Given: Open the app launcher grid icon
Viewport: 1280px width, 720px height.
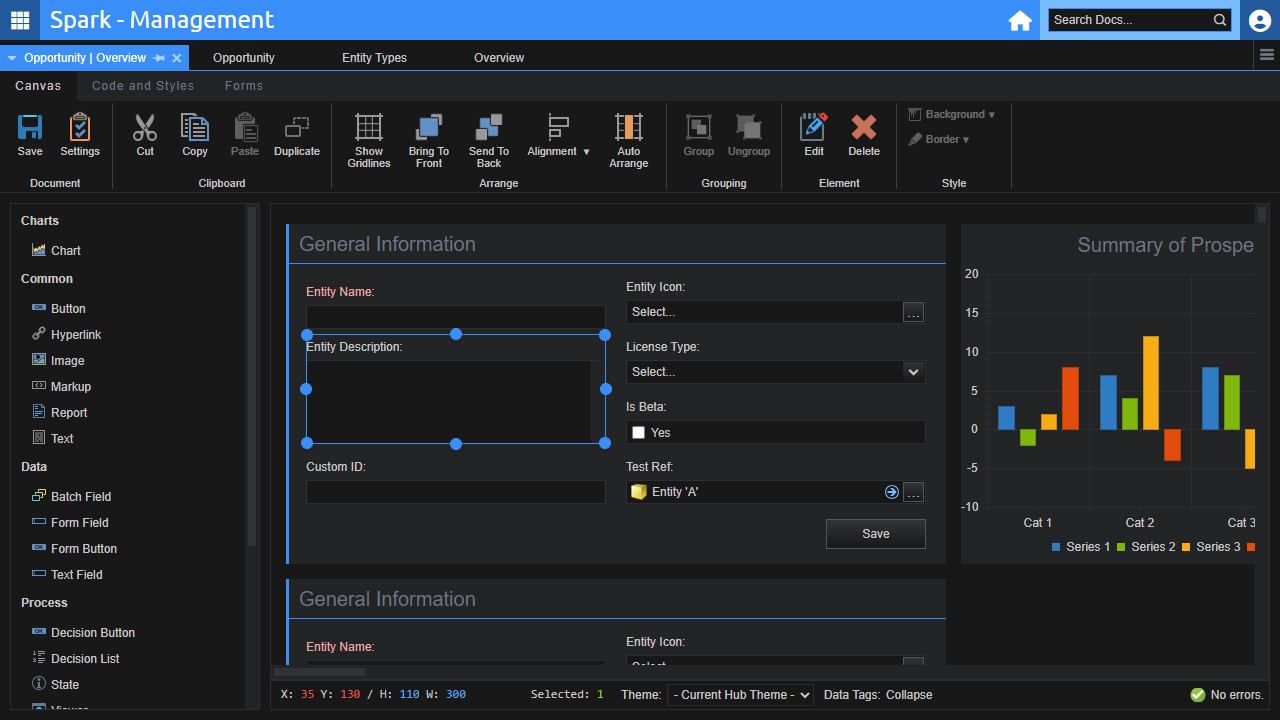Looking at the screenshot, I should point(20,20).
